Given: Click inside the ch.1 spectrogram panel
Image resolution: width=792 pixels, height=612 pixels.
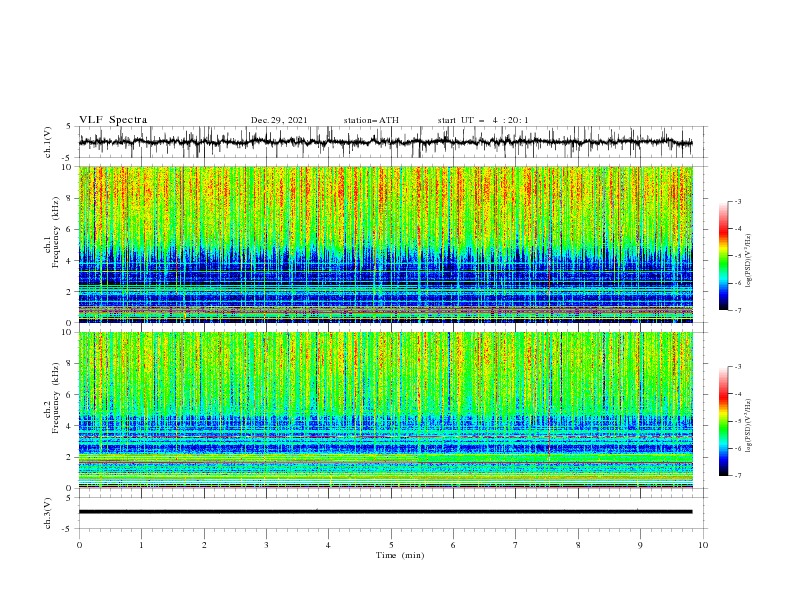Looking at the screenshot, I should [x=385, y=244].
